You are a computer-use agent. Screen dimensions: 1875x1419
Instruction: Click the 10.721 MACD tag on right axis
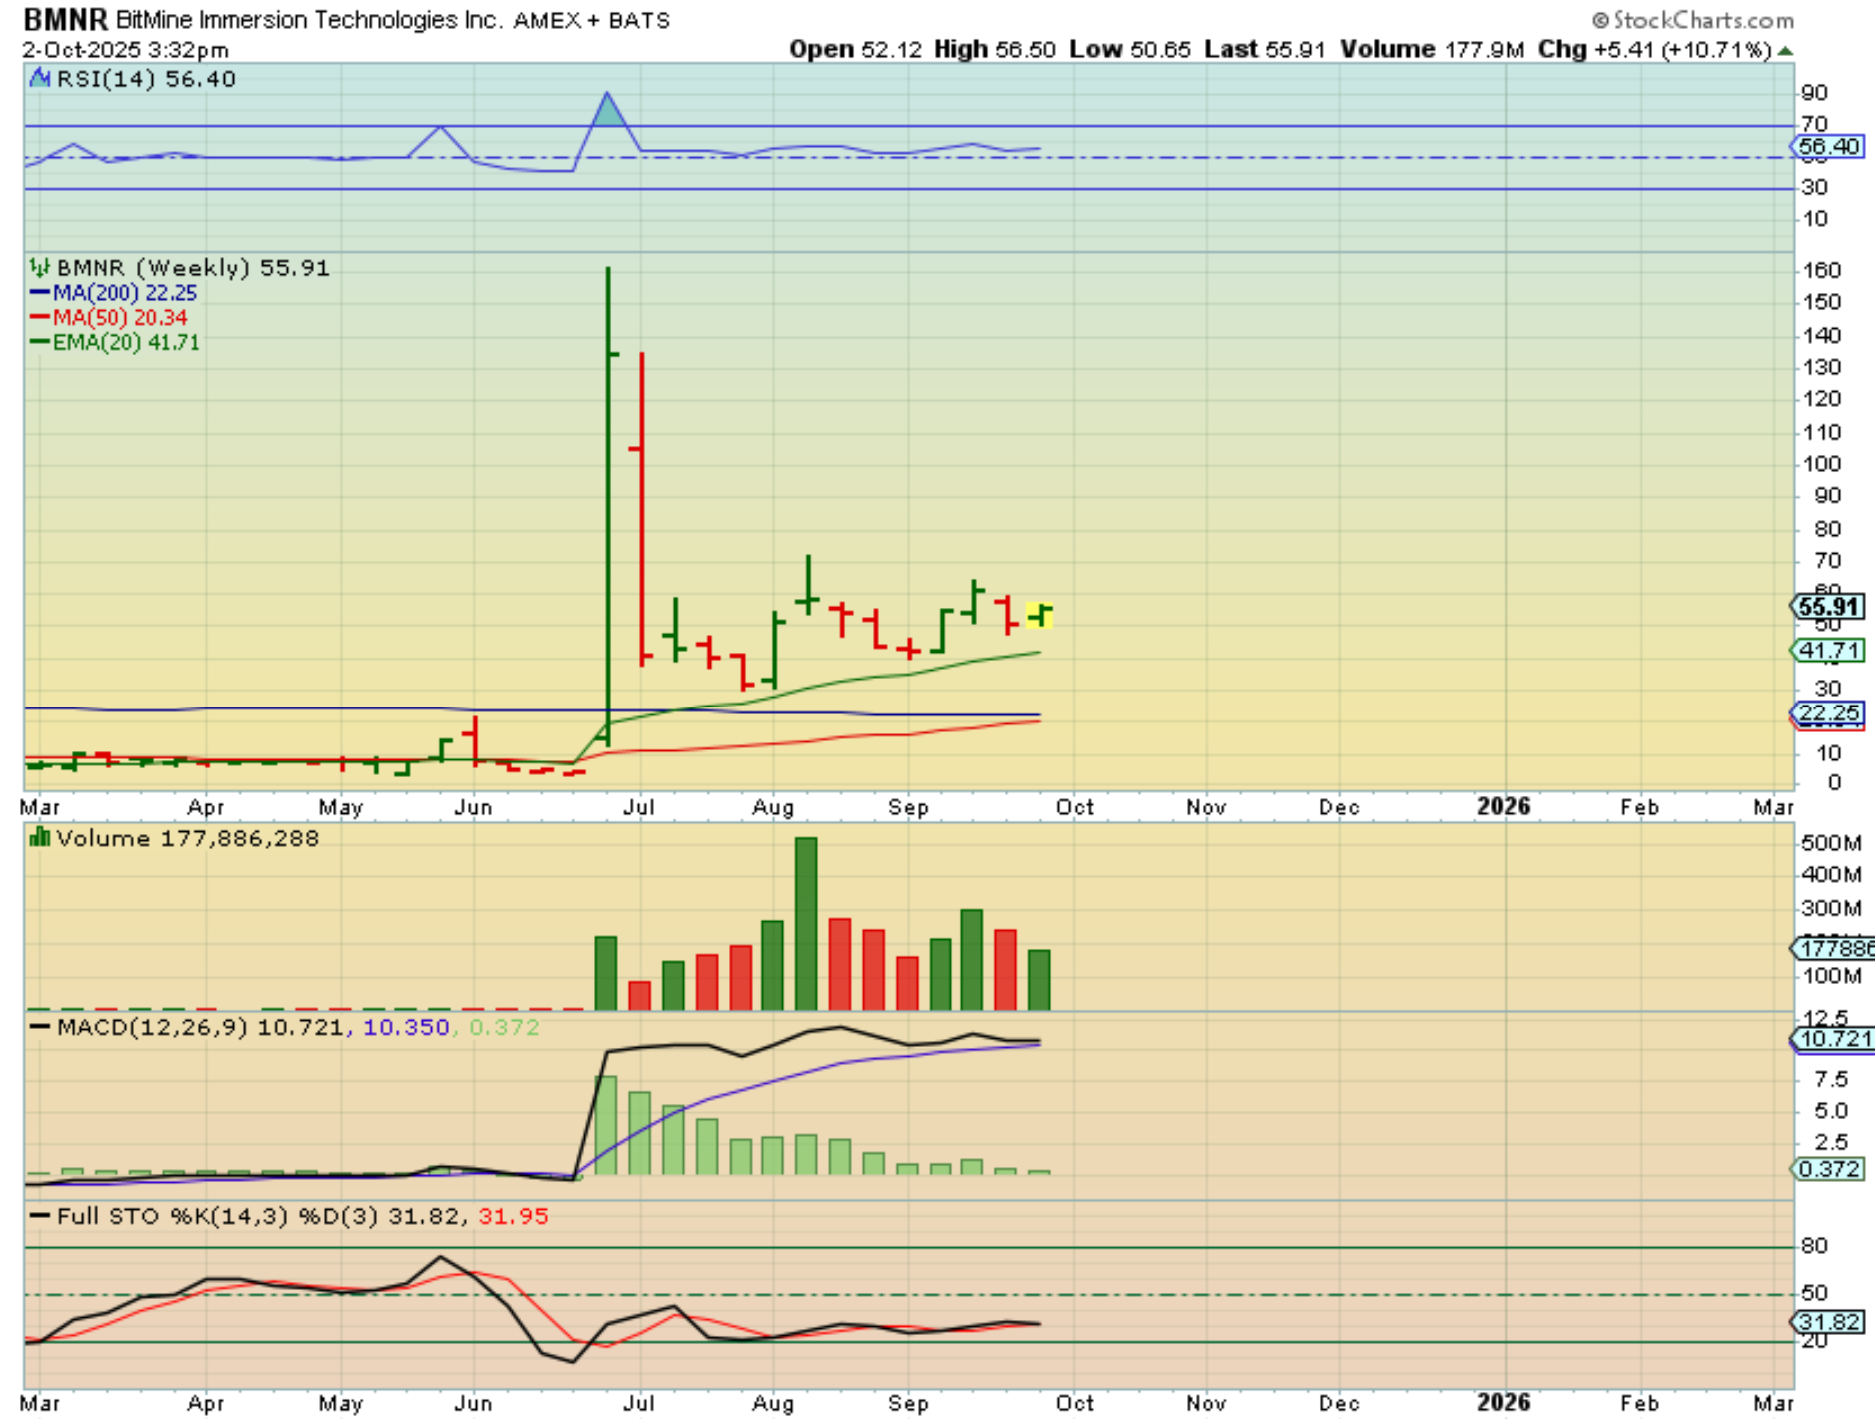1832,1039
